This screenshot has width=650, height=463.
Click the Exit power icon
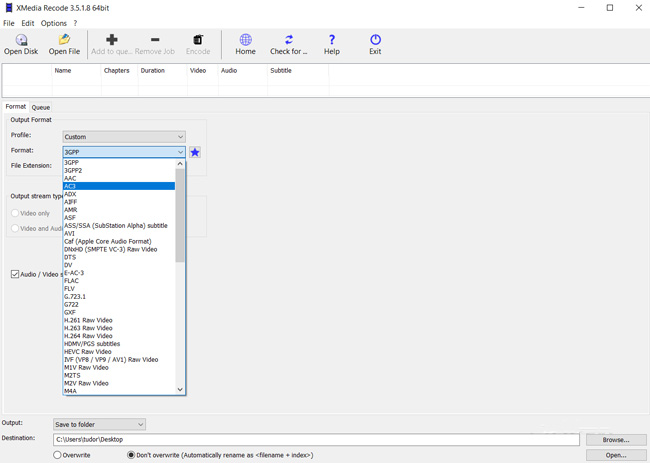click(x=376, y=39)
